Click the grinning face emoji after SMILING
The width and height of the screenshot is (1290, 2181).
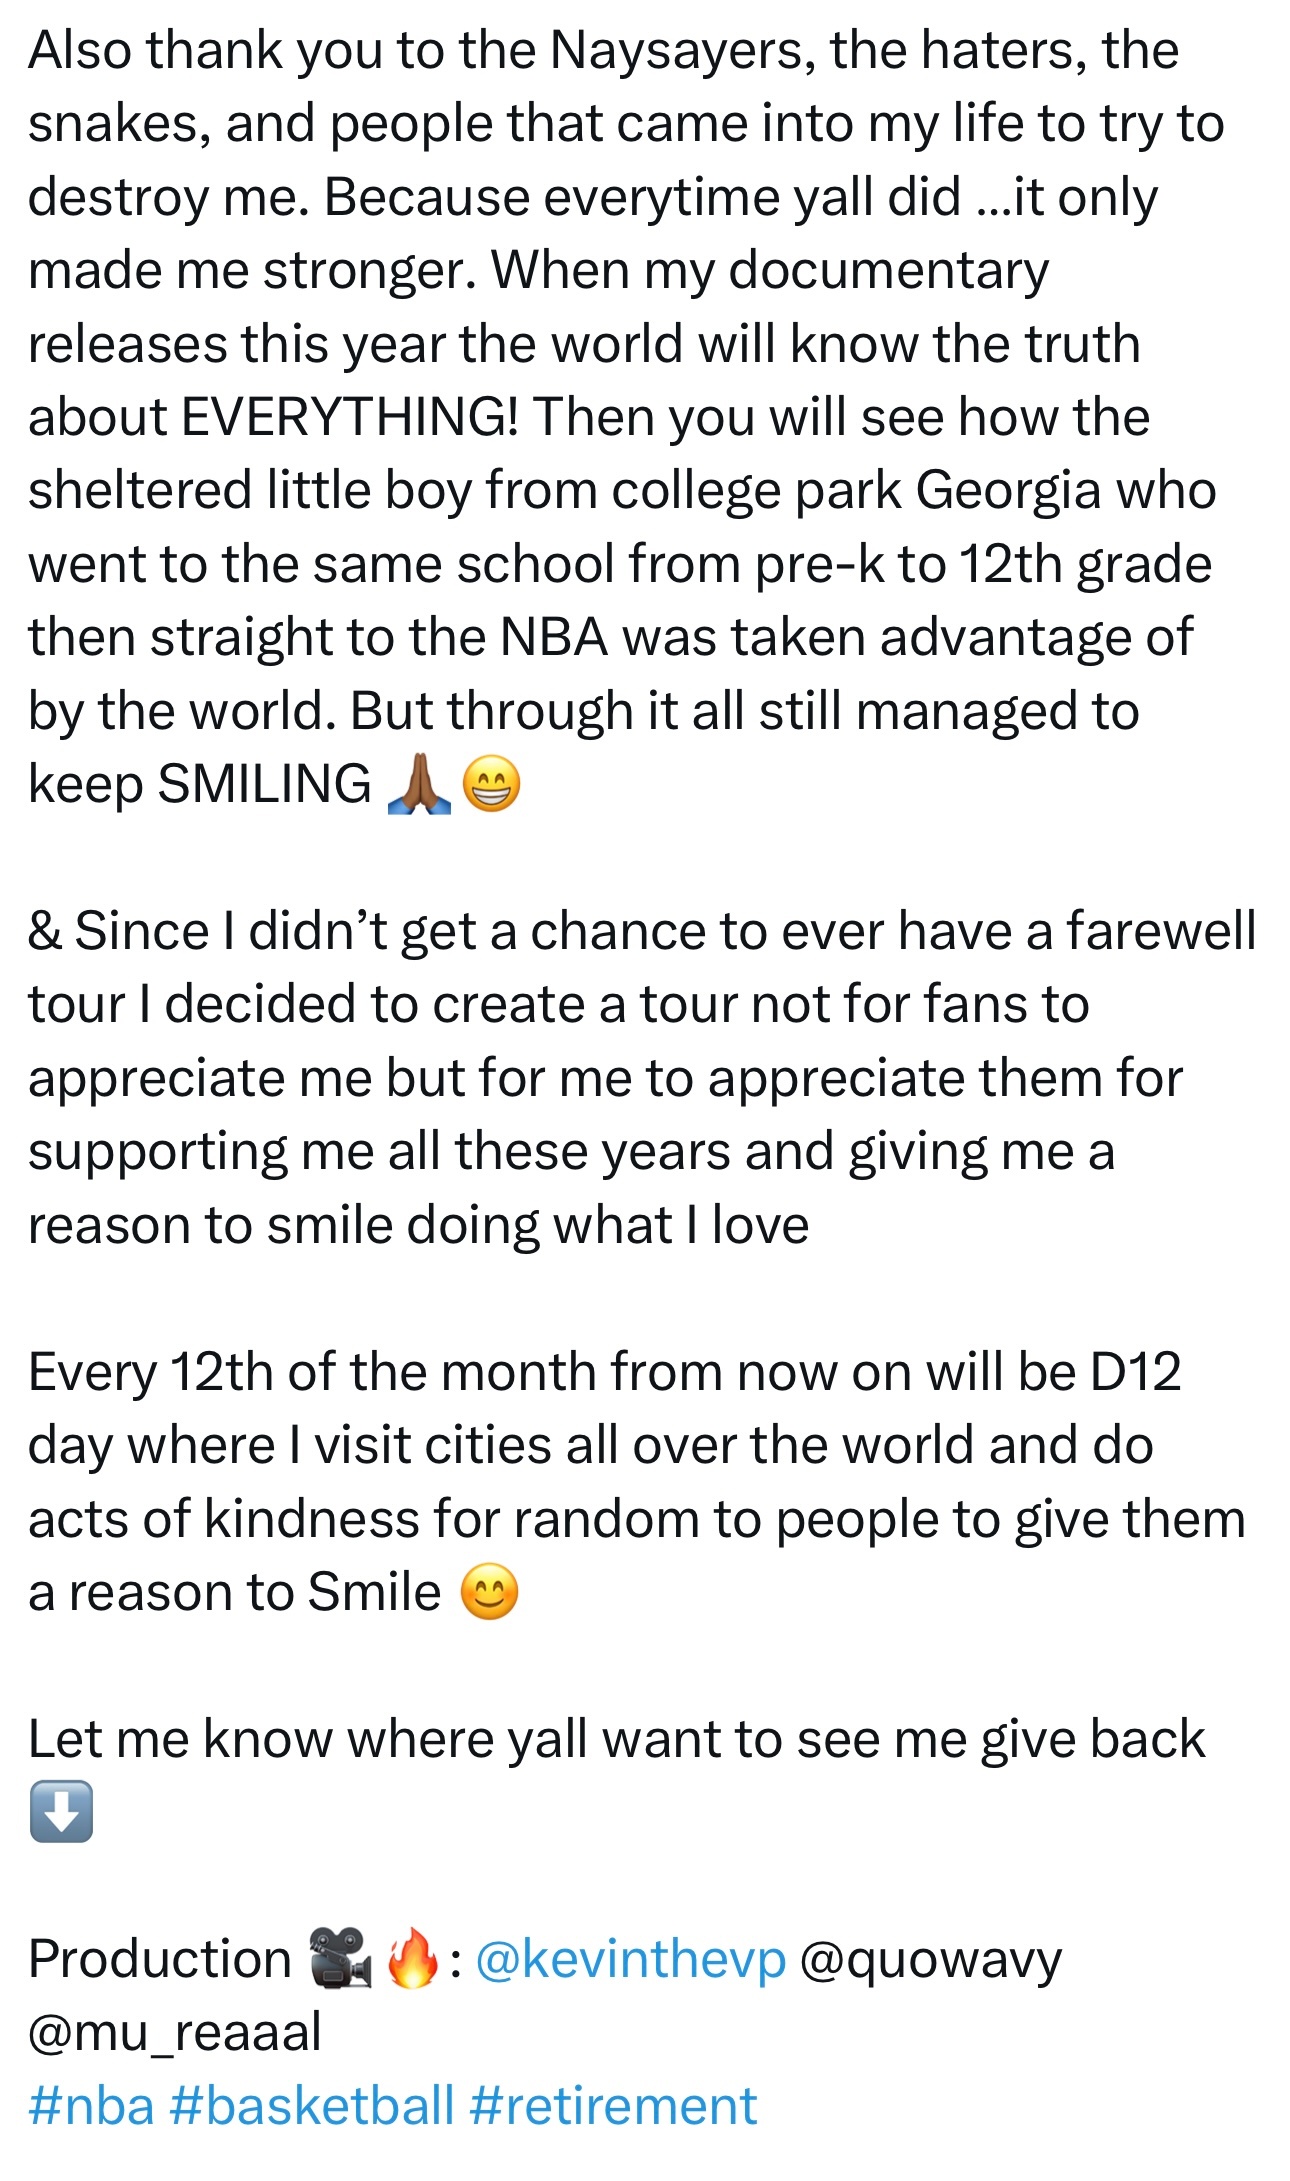pyautogui.click(x=491, y=785)
